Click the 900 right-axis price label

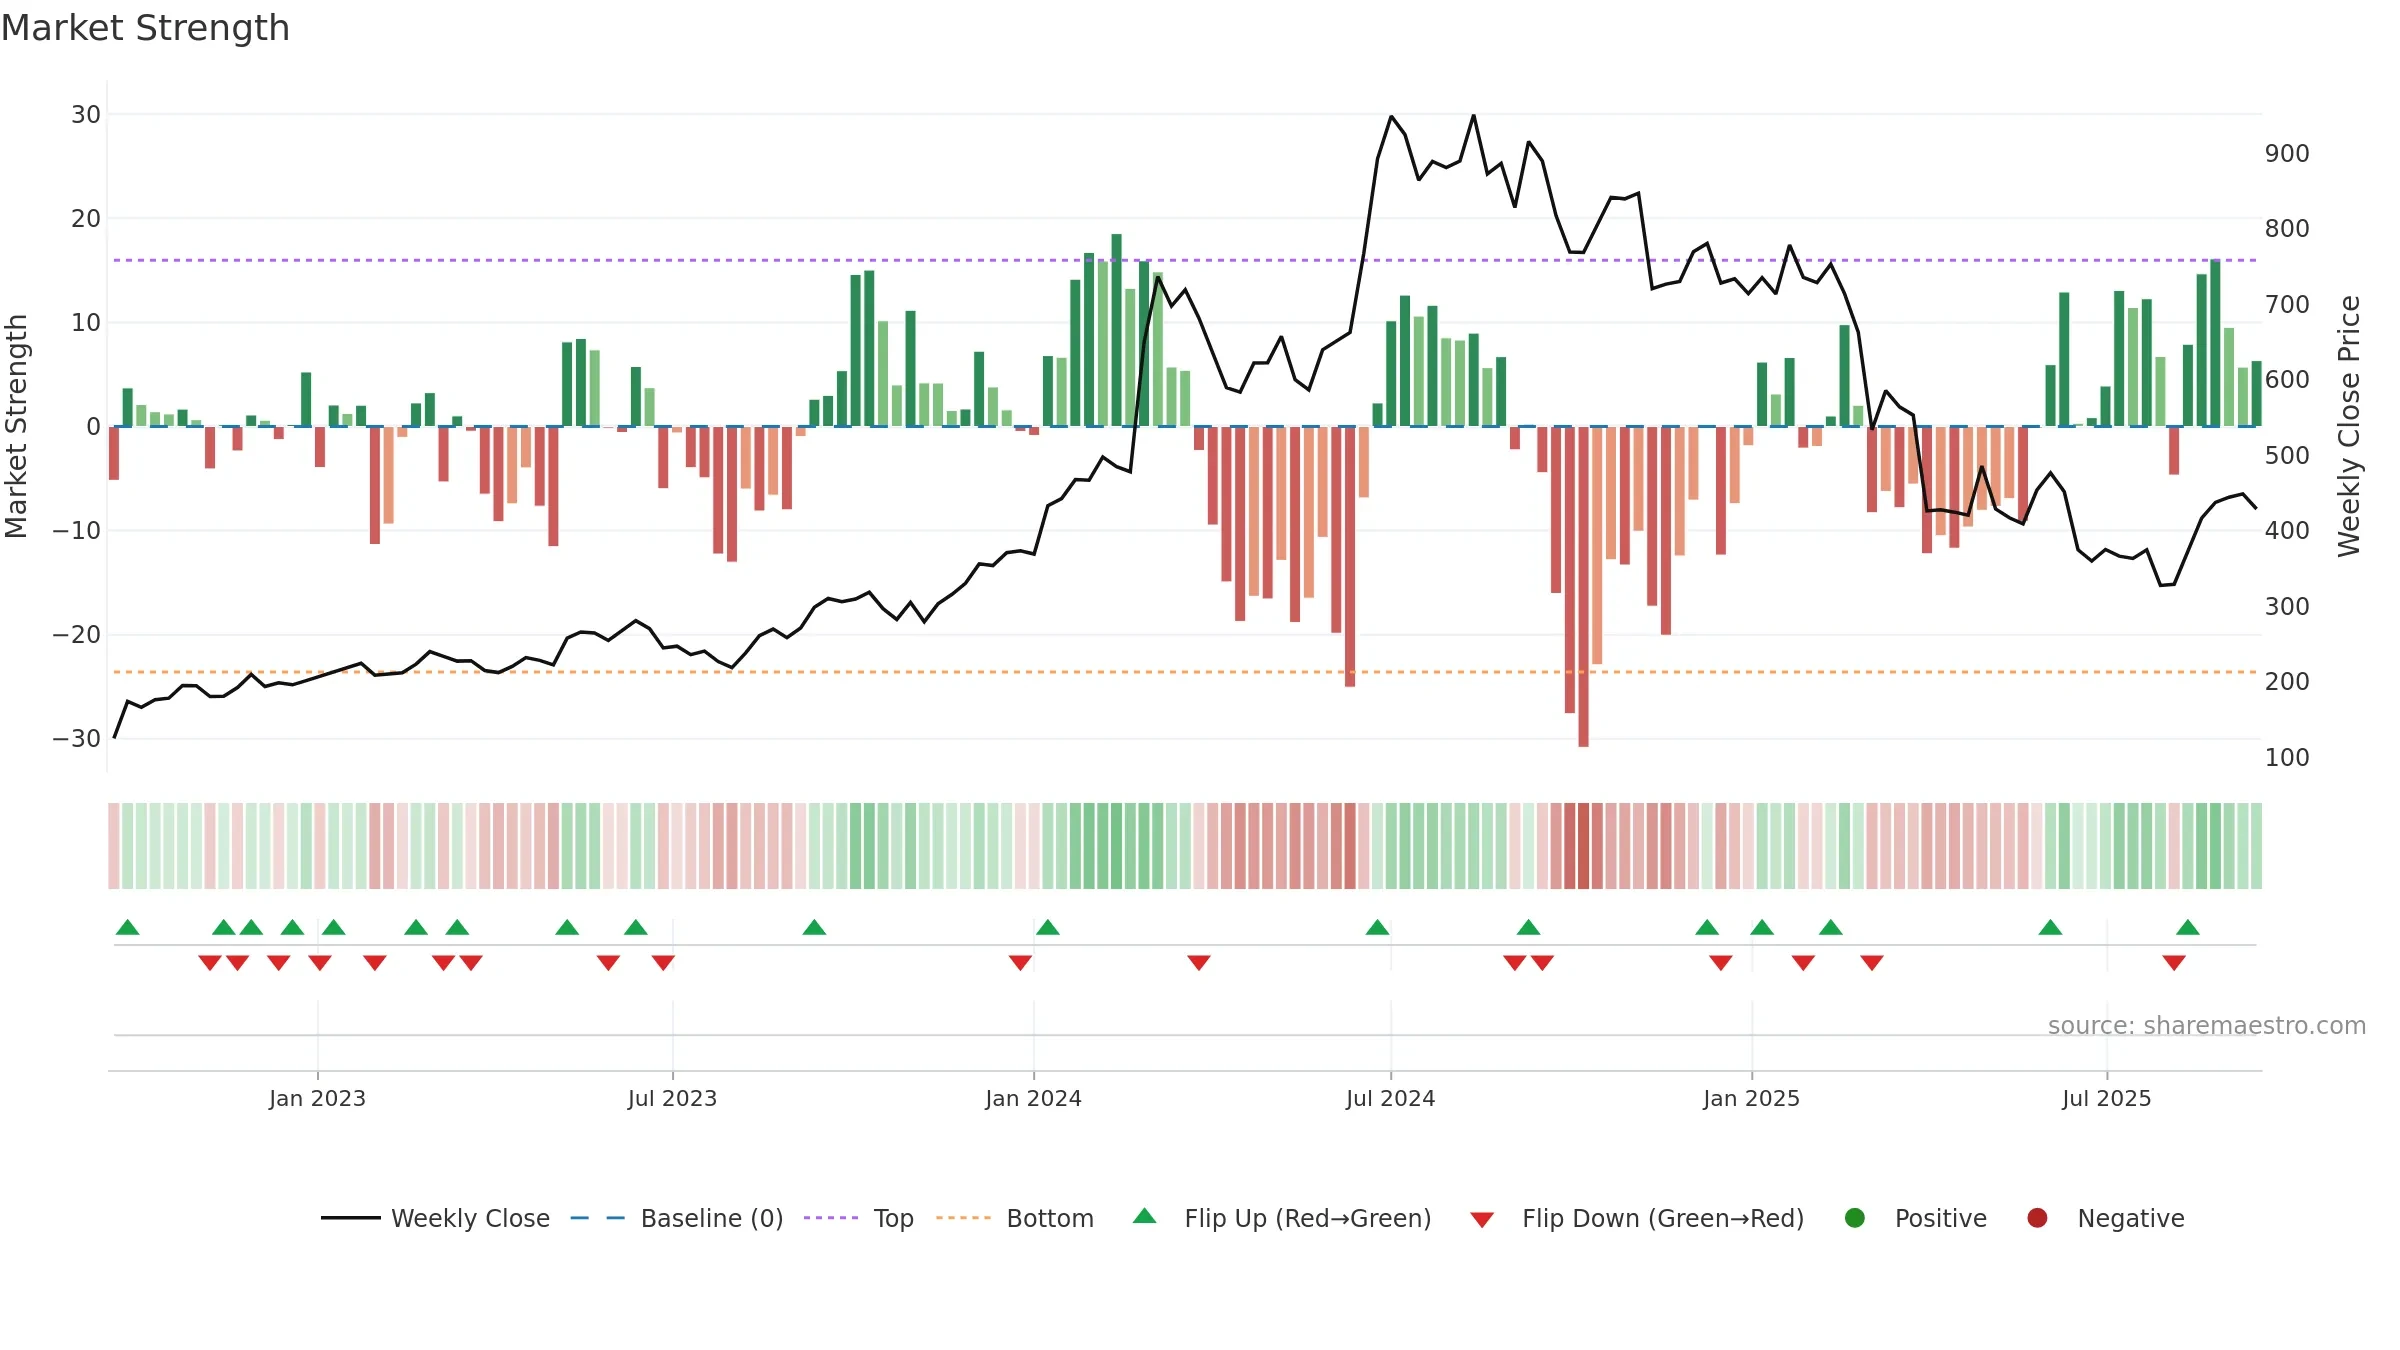tap(2288, 154)
